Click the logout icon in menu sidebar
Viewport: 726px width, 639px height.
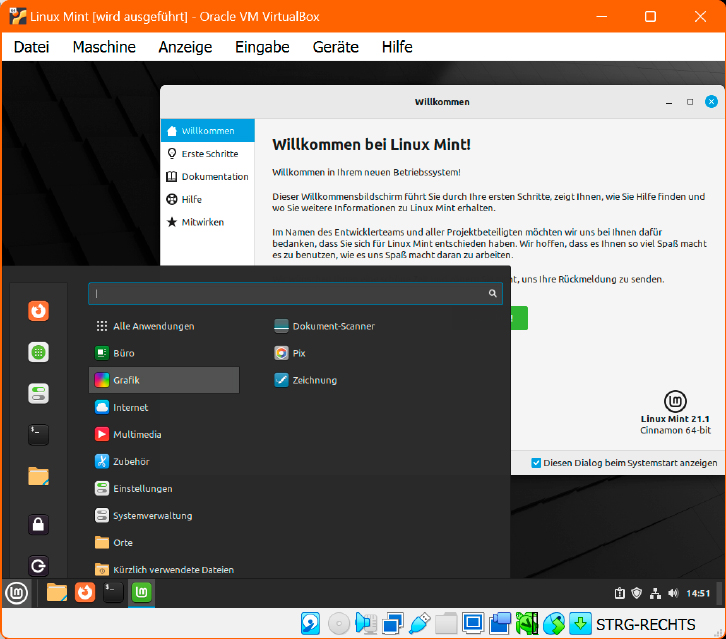click(x=38, y=565)
